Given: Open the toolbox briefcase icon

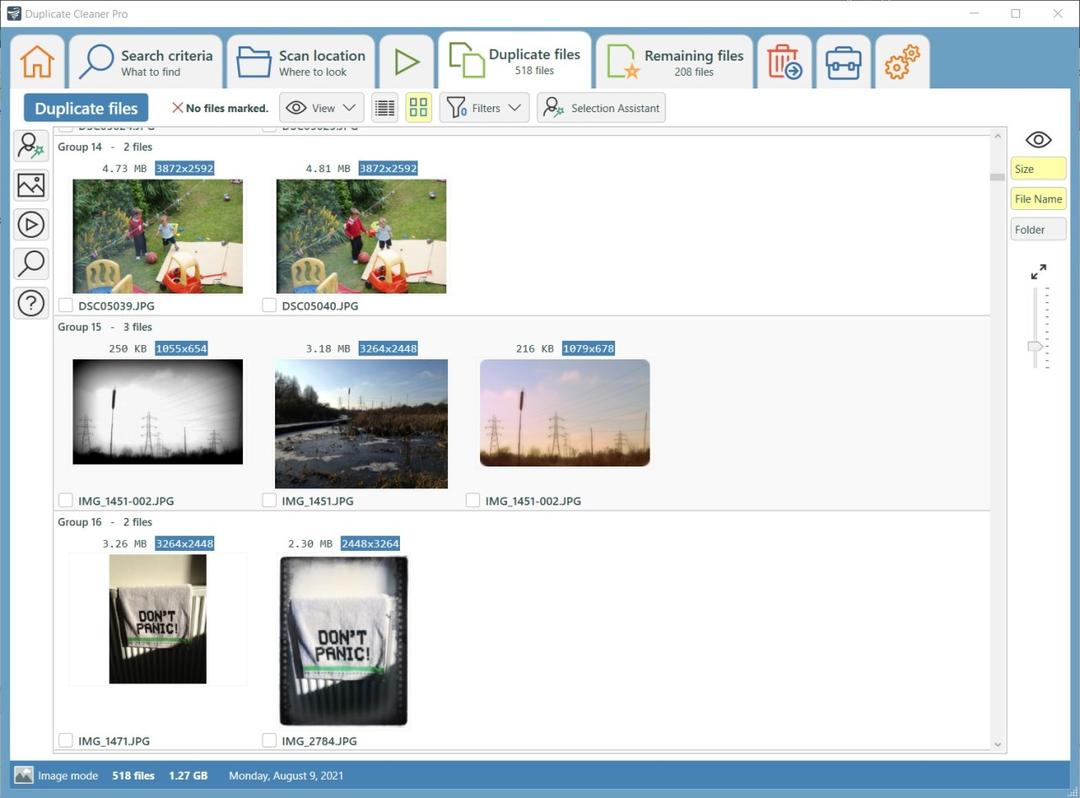Looking at the screenshot, I should [x=843, y=62].
